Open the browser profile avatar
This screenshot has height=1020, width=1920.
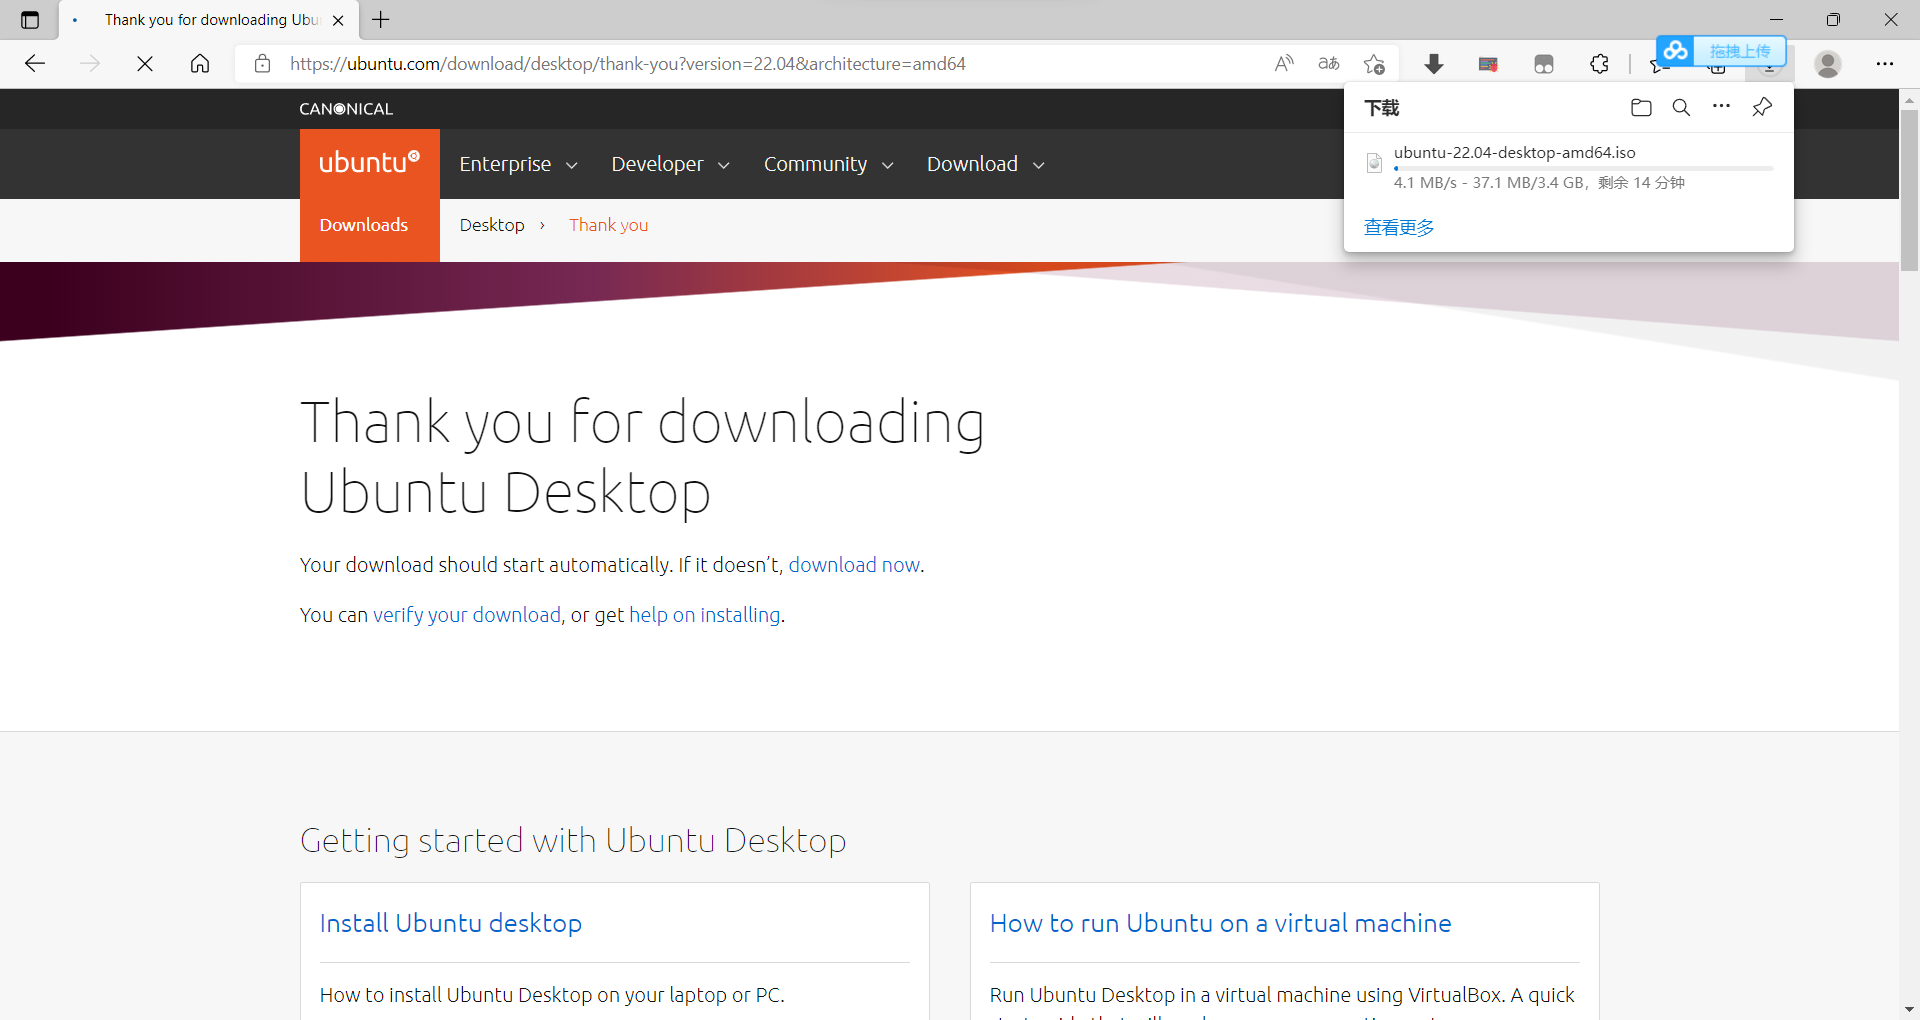[1828, 64]
